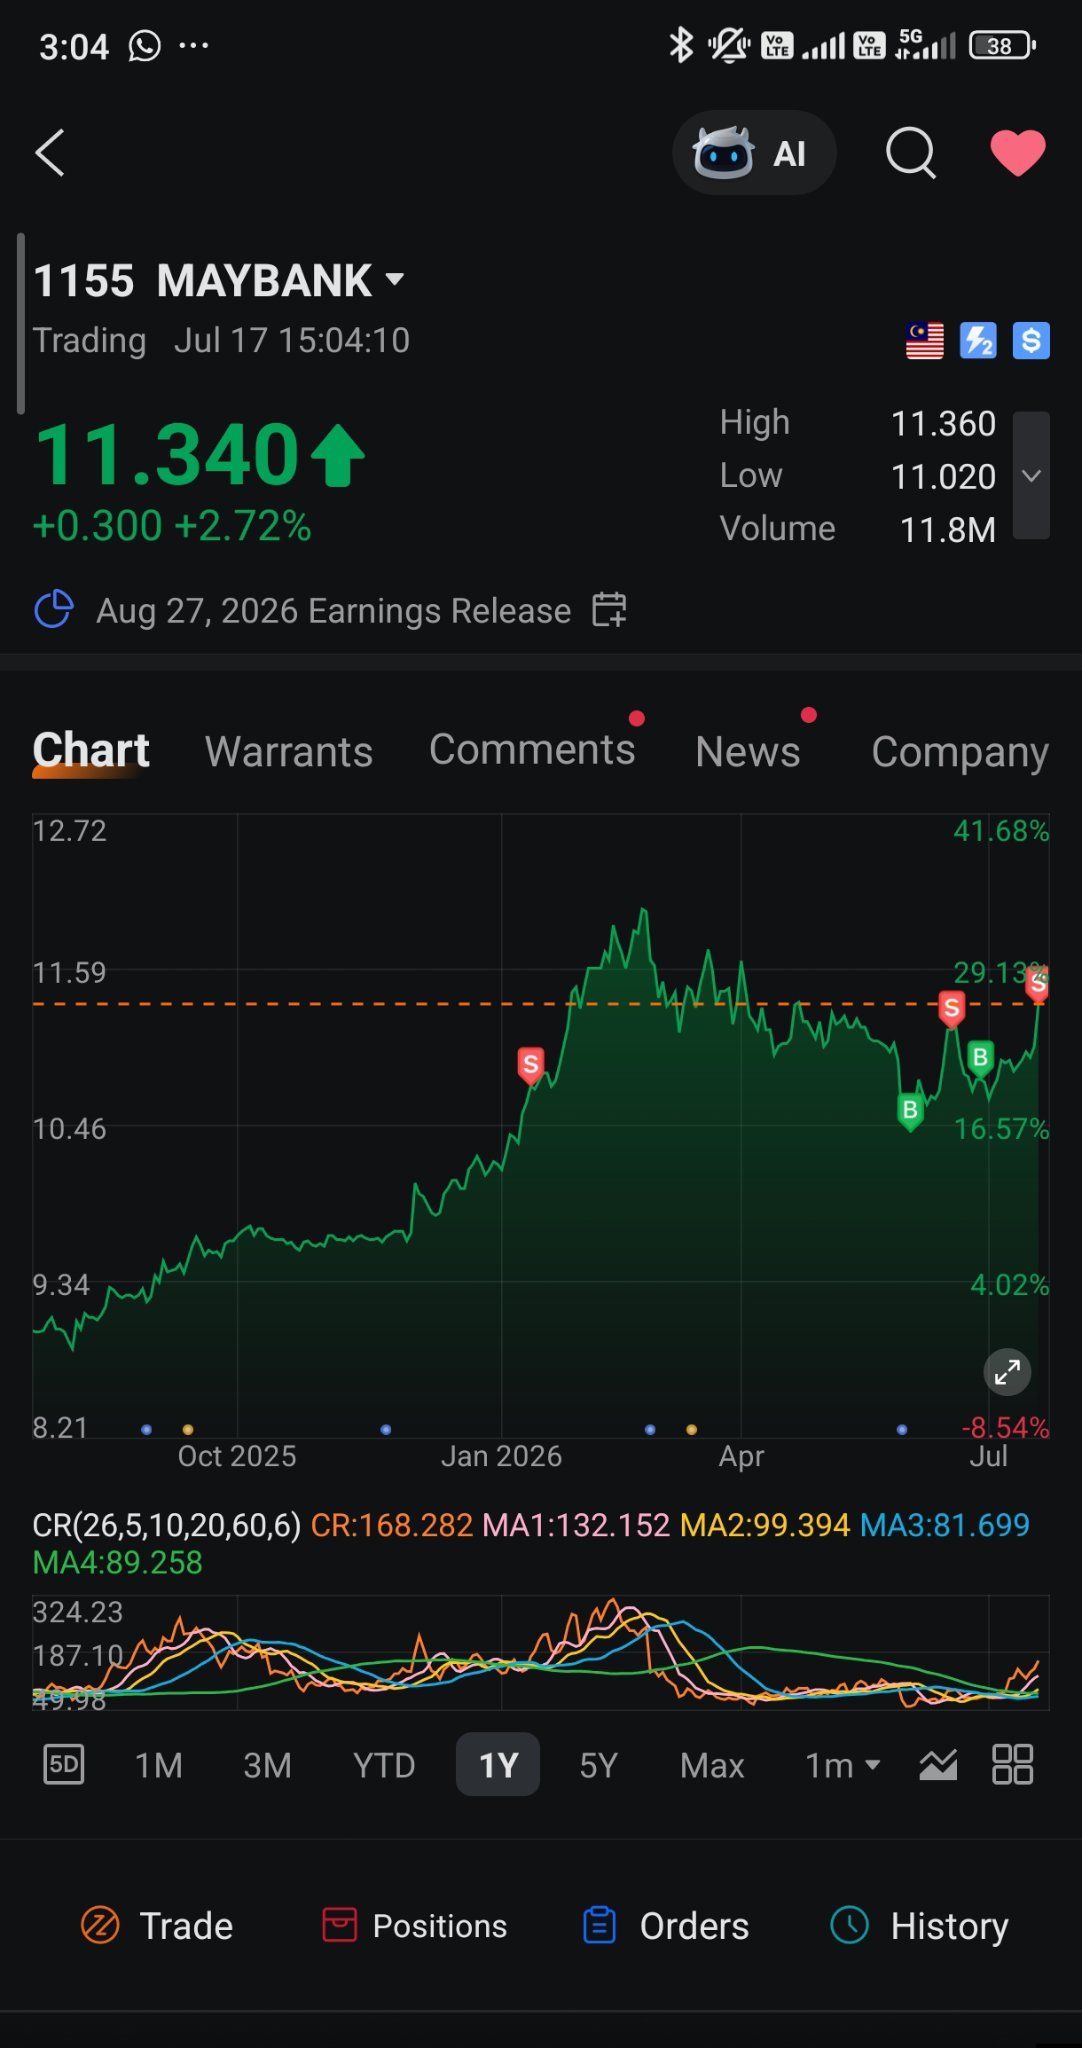
Task: Tap the 11.340 current price
Action: 166,455
